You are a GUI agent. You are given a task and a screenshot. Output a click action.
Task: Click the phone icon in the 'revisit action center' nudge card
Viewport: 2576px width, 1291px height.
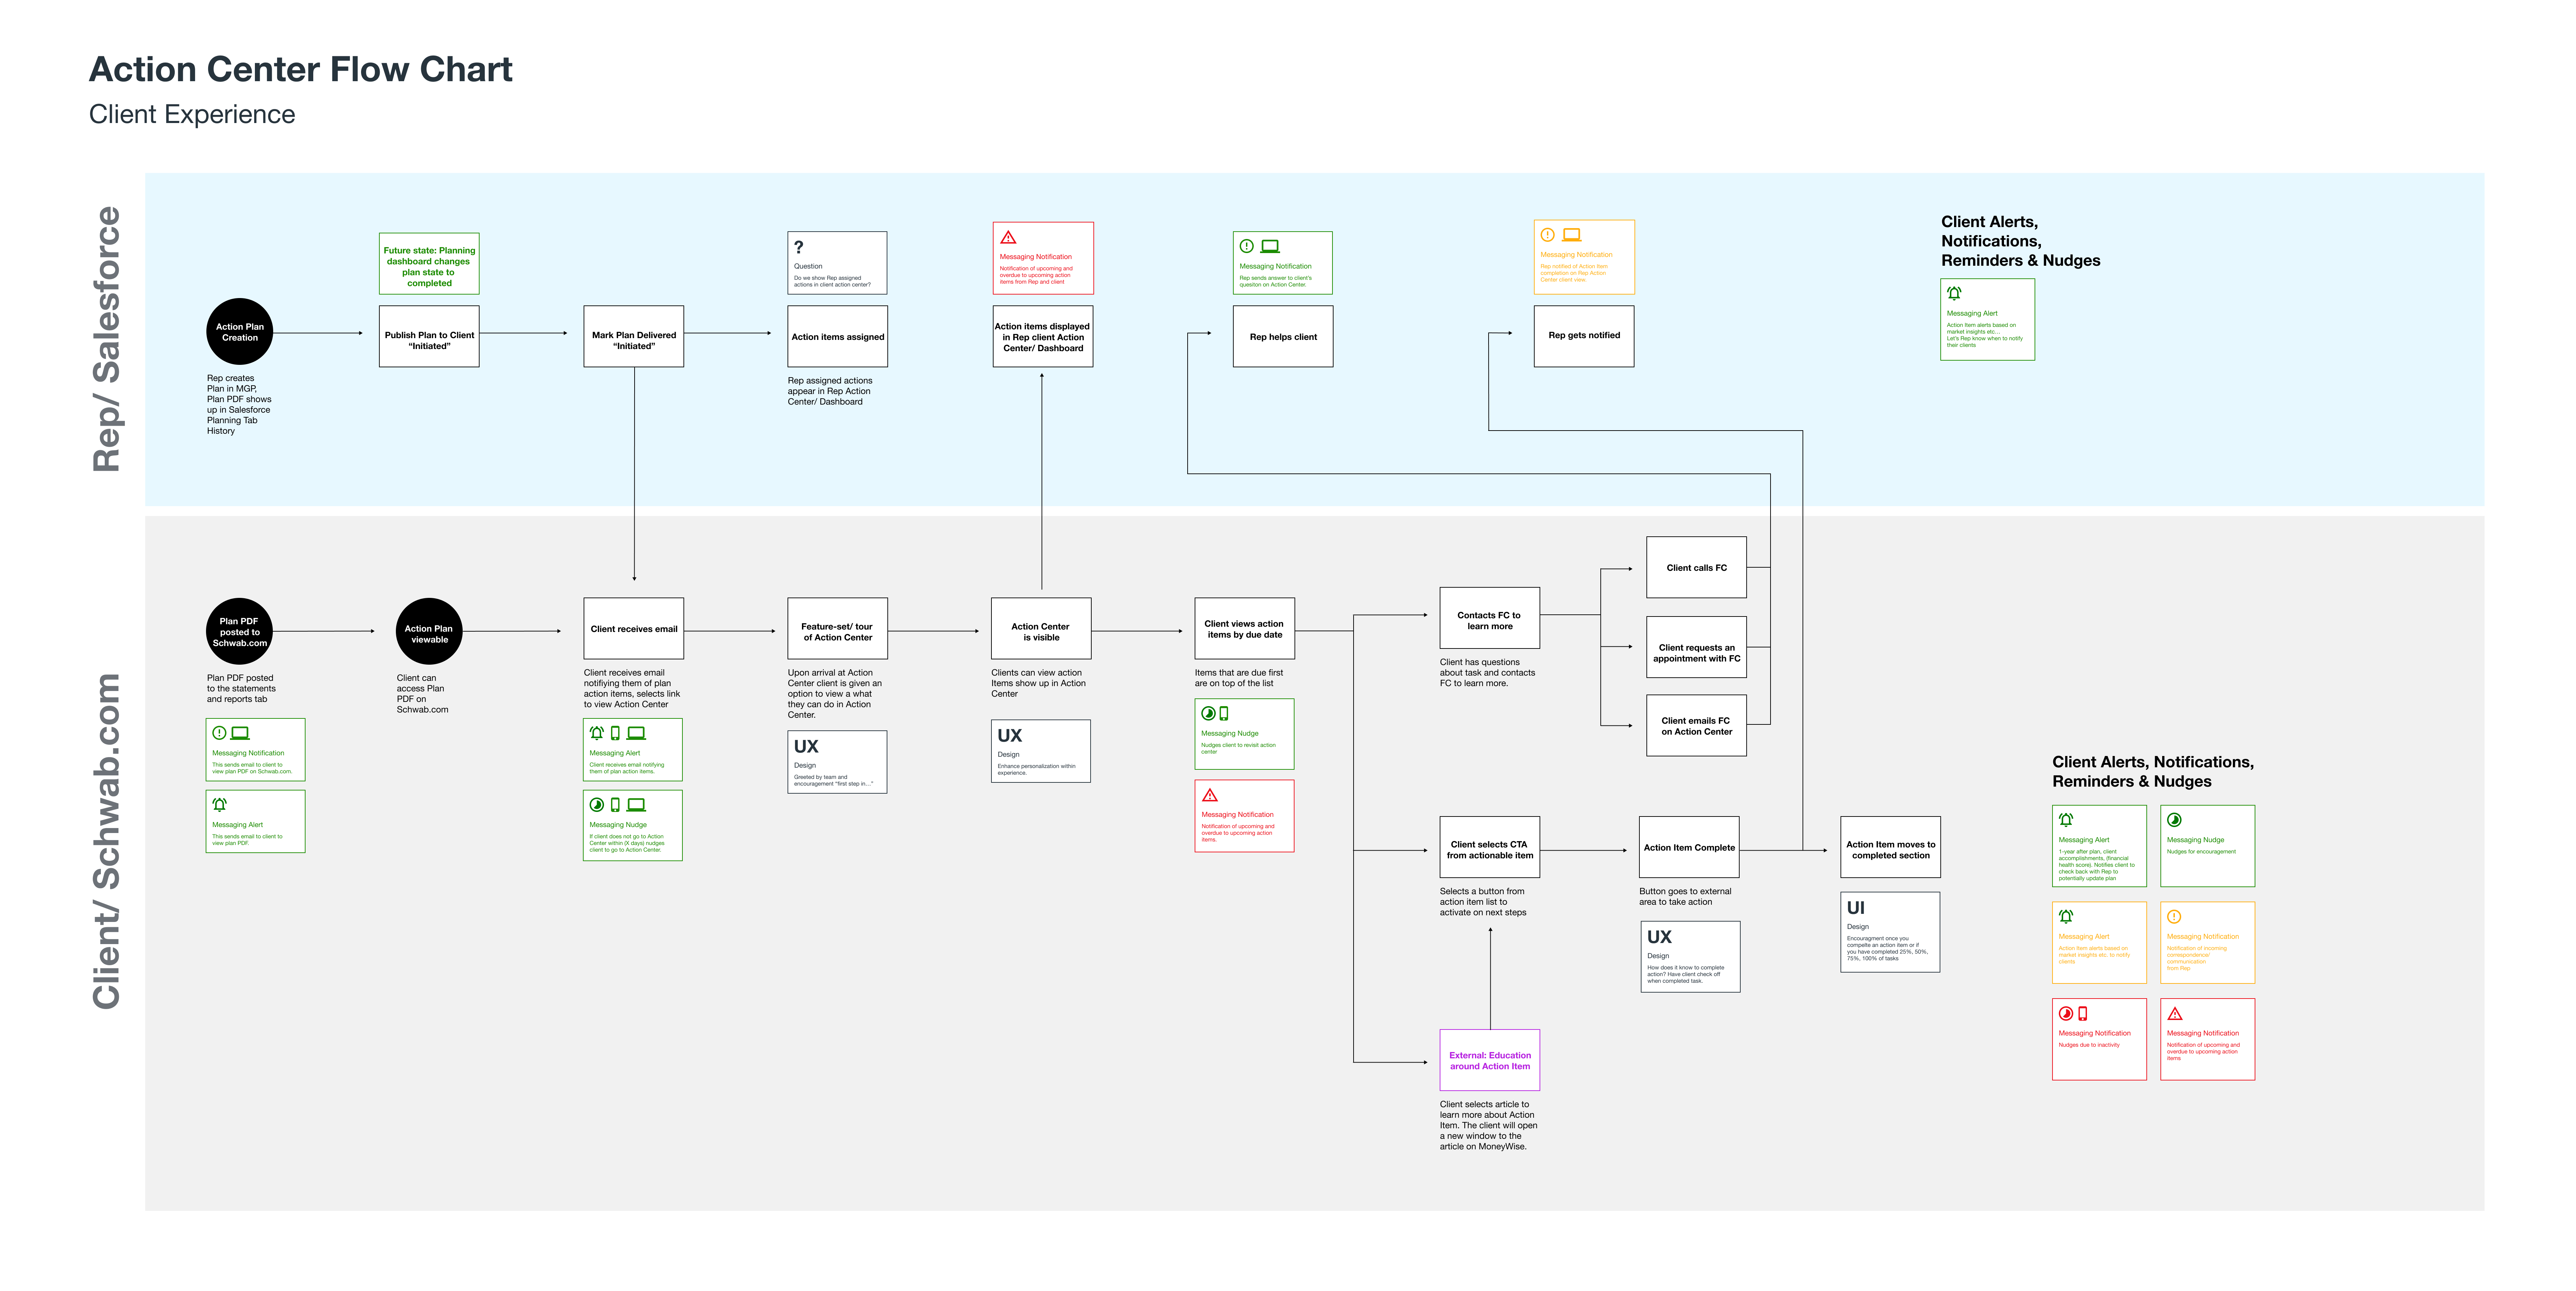click(1224, 714)
